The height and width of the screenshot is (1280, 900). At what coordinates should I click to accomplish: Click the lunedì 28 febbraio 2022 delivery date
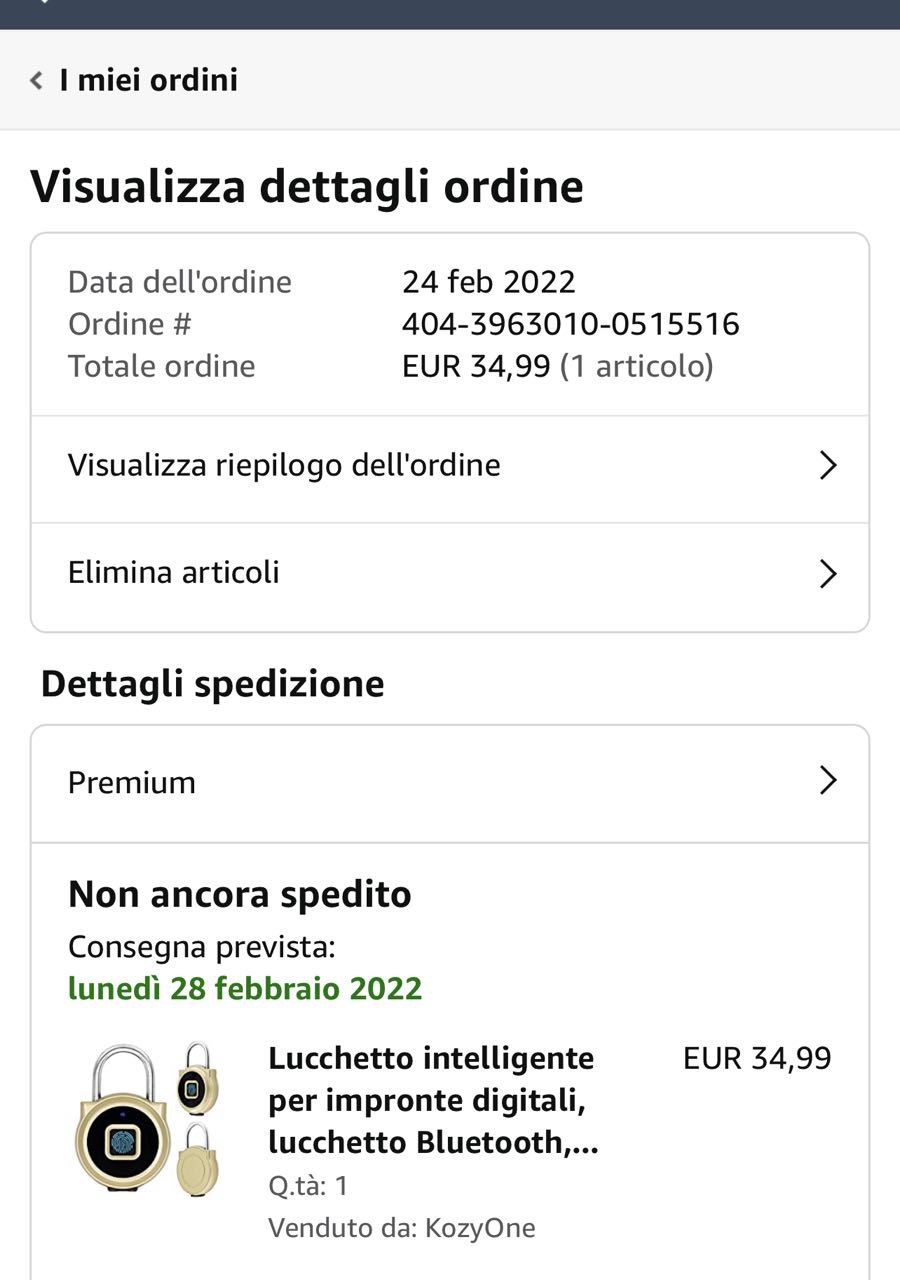point(245,989)
